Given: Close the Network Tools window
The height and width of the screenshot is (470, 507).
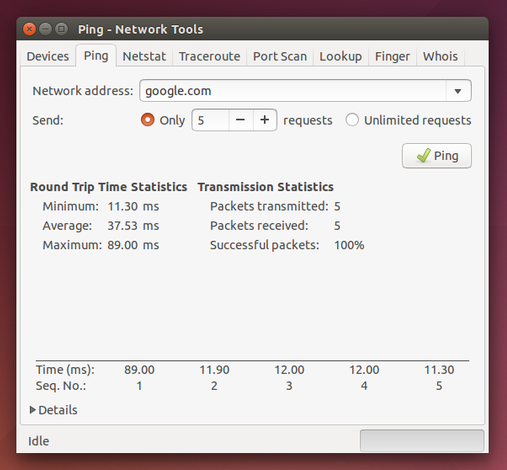Looking at the screenshot, I should click(29, 29).
